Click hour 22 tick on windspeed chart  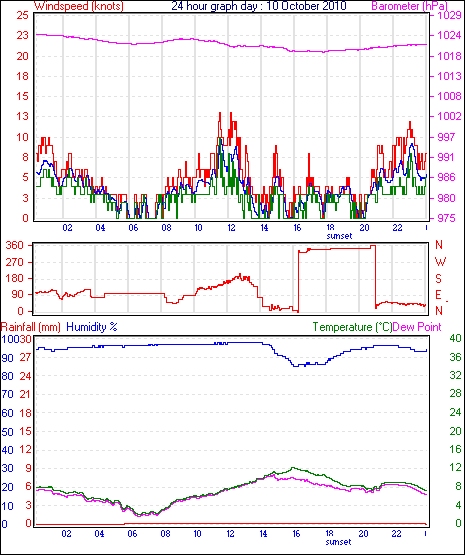click(x=397, y=227)
